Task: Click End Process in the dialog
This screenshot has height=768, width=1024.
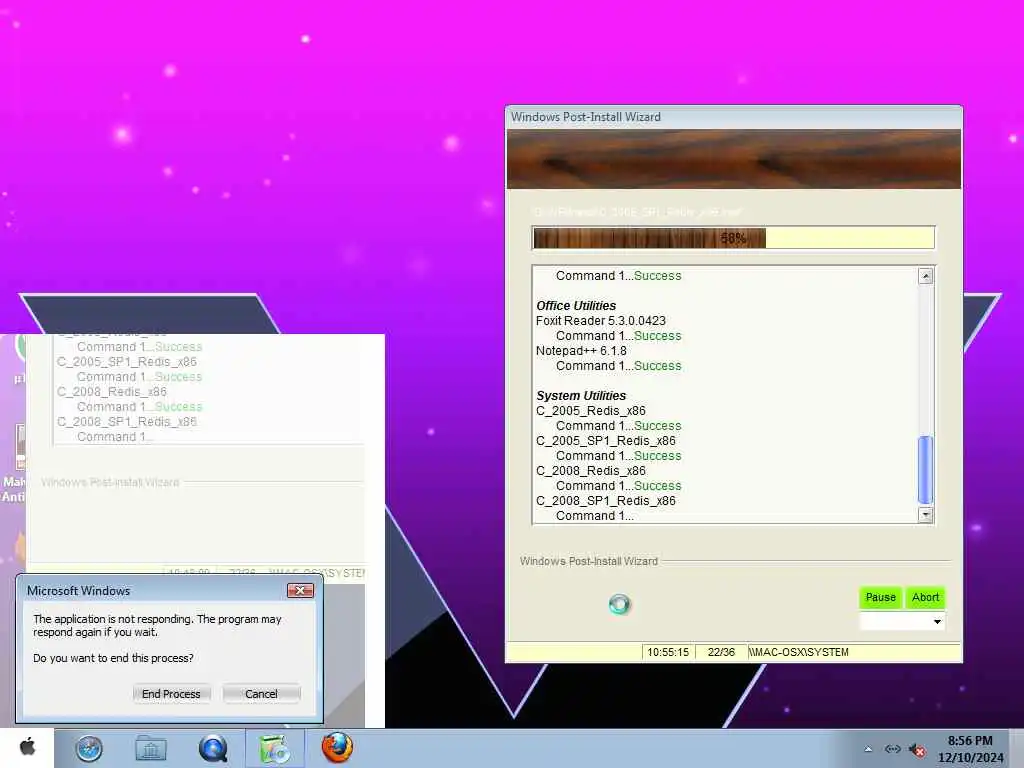Action: click(x=171, y=694)
